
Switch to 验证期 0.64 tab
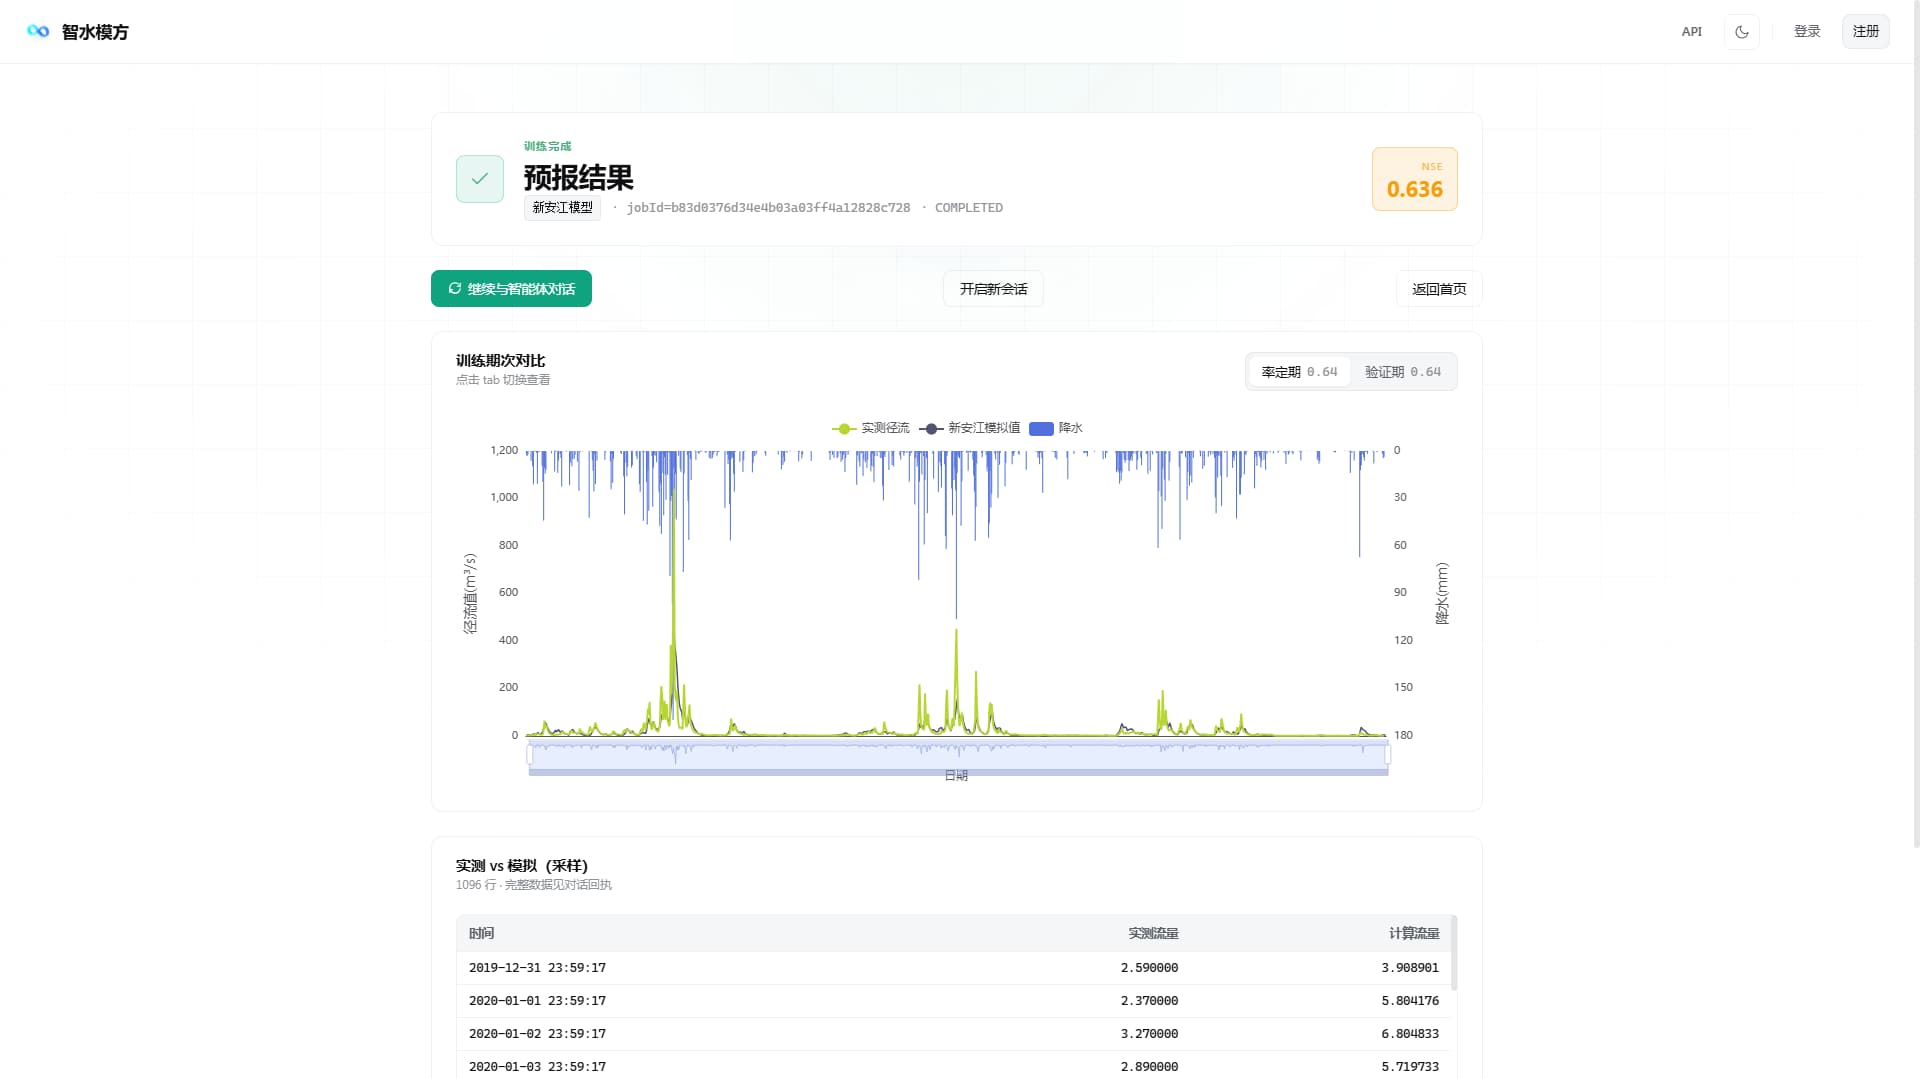point(1403,372)
